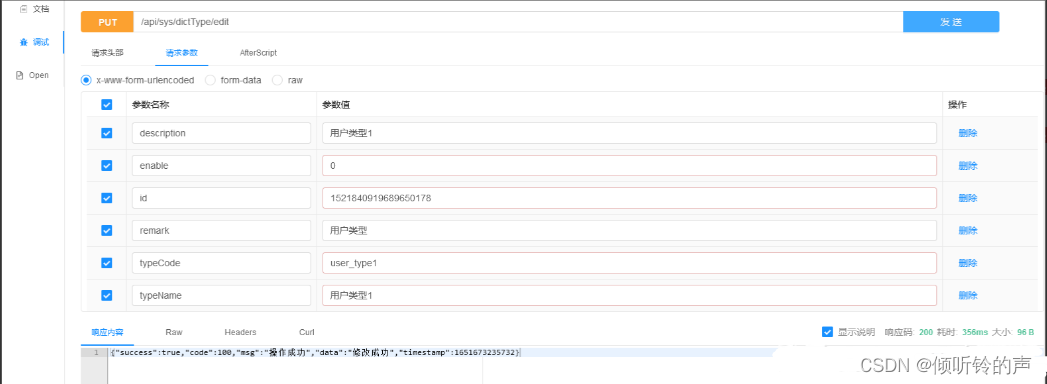This screenshot has width=1047, height=384.
Task: Toggle the select-all header checkbox
Action: 106,105
